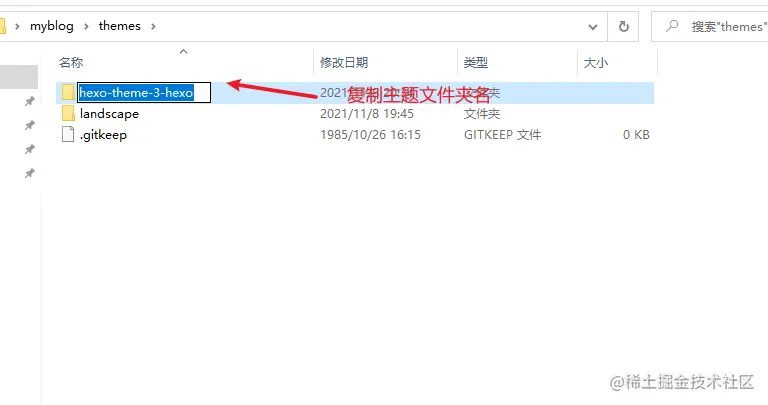Screen dimensions: 768x405
Task: Select the landscape folder row
Action: pos(355,114)
